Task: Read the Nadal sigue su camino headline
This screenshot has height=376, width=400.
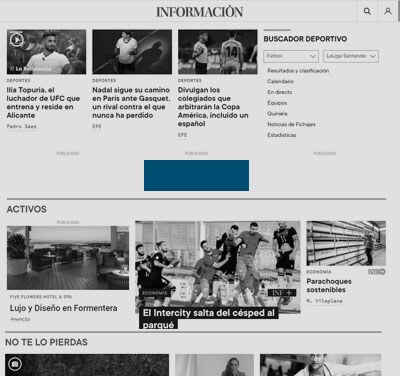Action: click(131, 103)
